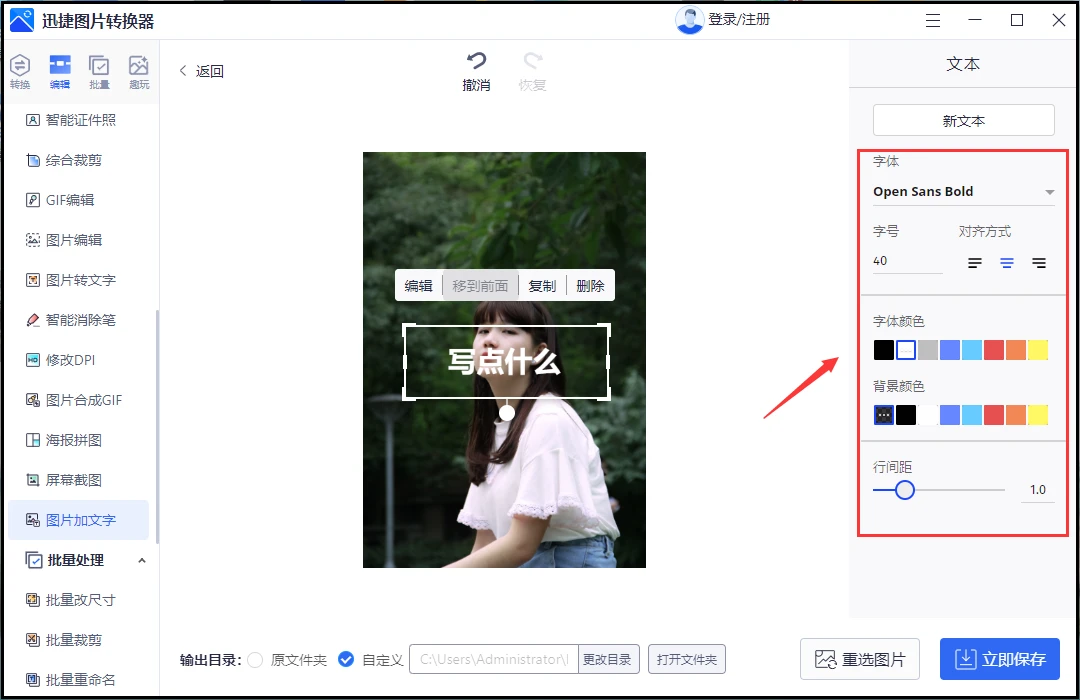The width and height of the screenshot is (1080, 700).
Task: Open 图片合成GIF in the sidebar
Action: click(x=79, y=400)
